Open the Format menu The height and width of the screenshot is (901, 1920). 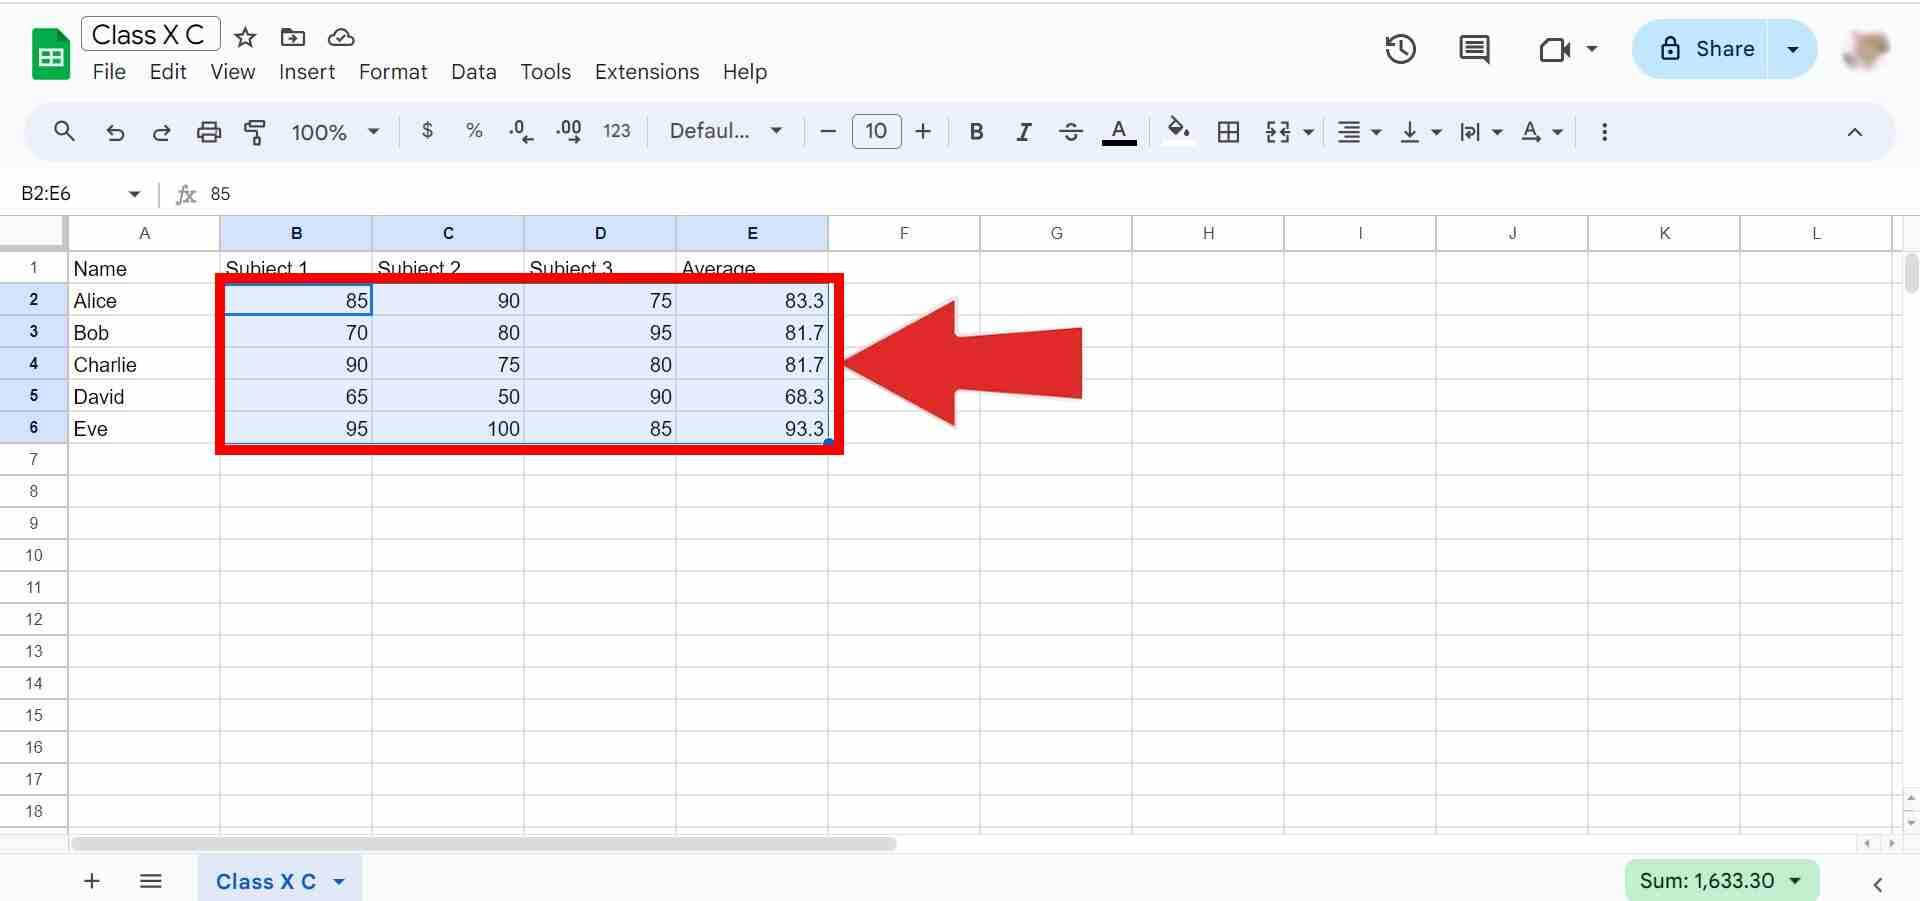[x=392, y=71]
